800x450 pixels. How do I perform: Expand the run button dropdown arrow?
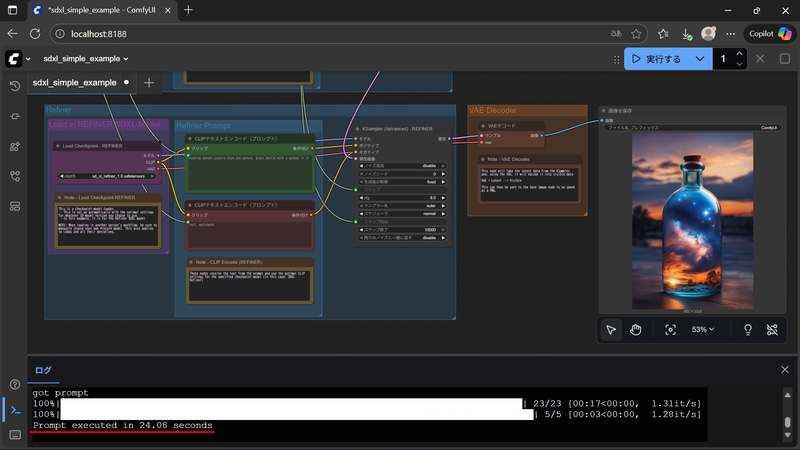click(x=700, y=59)
